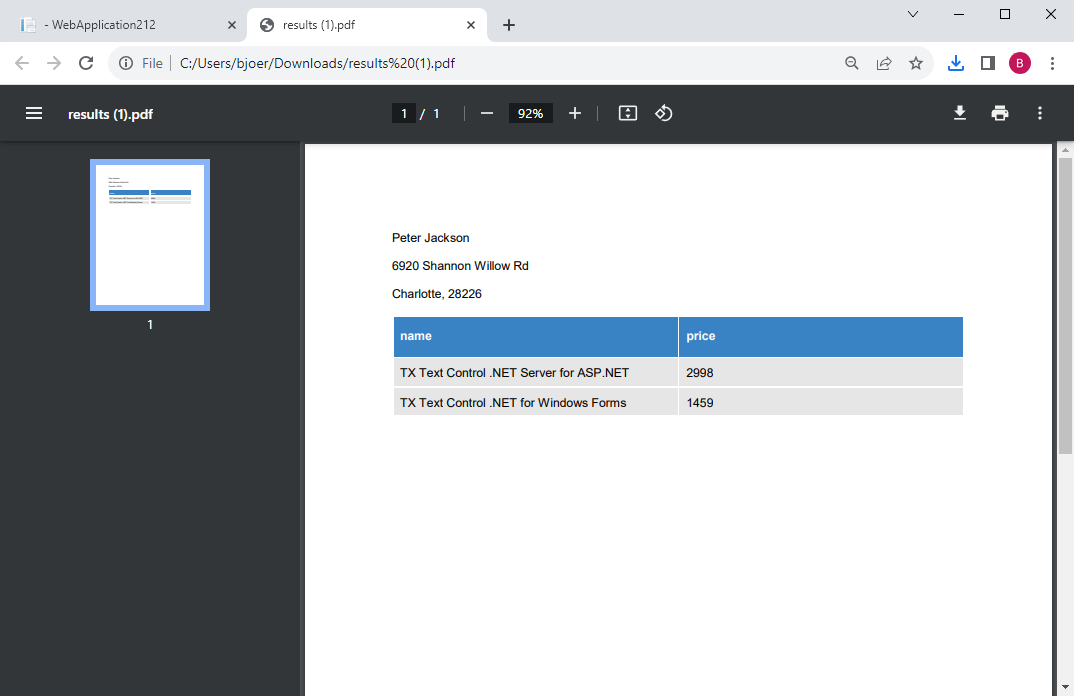Switch to WebApplication212 tab
This screenshot has height=696, width=1074.
[x=123, y=25]
